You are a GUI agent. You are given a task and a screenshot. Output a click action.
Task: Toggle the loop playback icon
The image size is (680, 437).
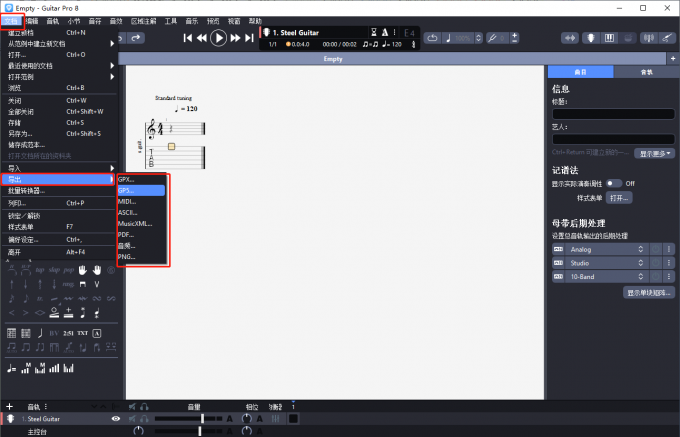coord(432,38)
